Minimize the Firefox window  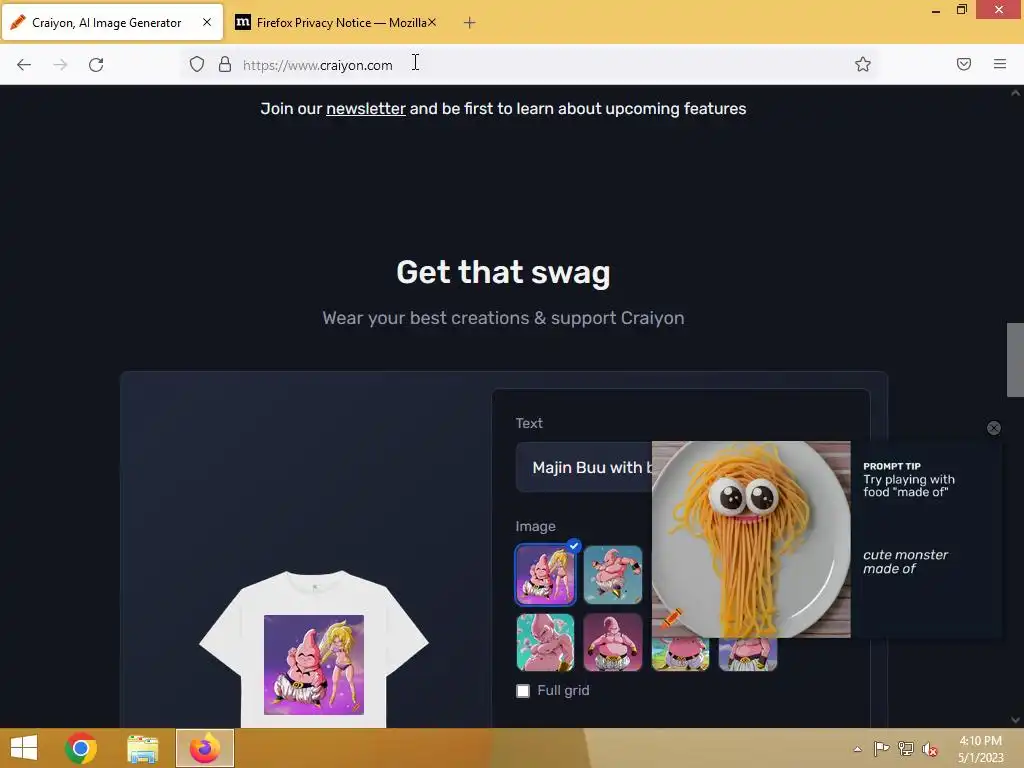click(936, 10)
